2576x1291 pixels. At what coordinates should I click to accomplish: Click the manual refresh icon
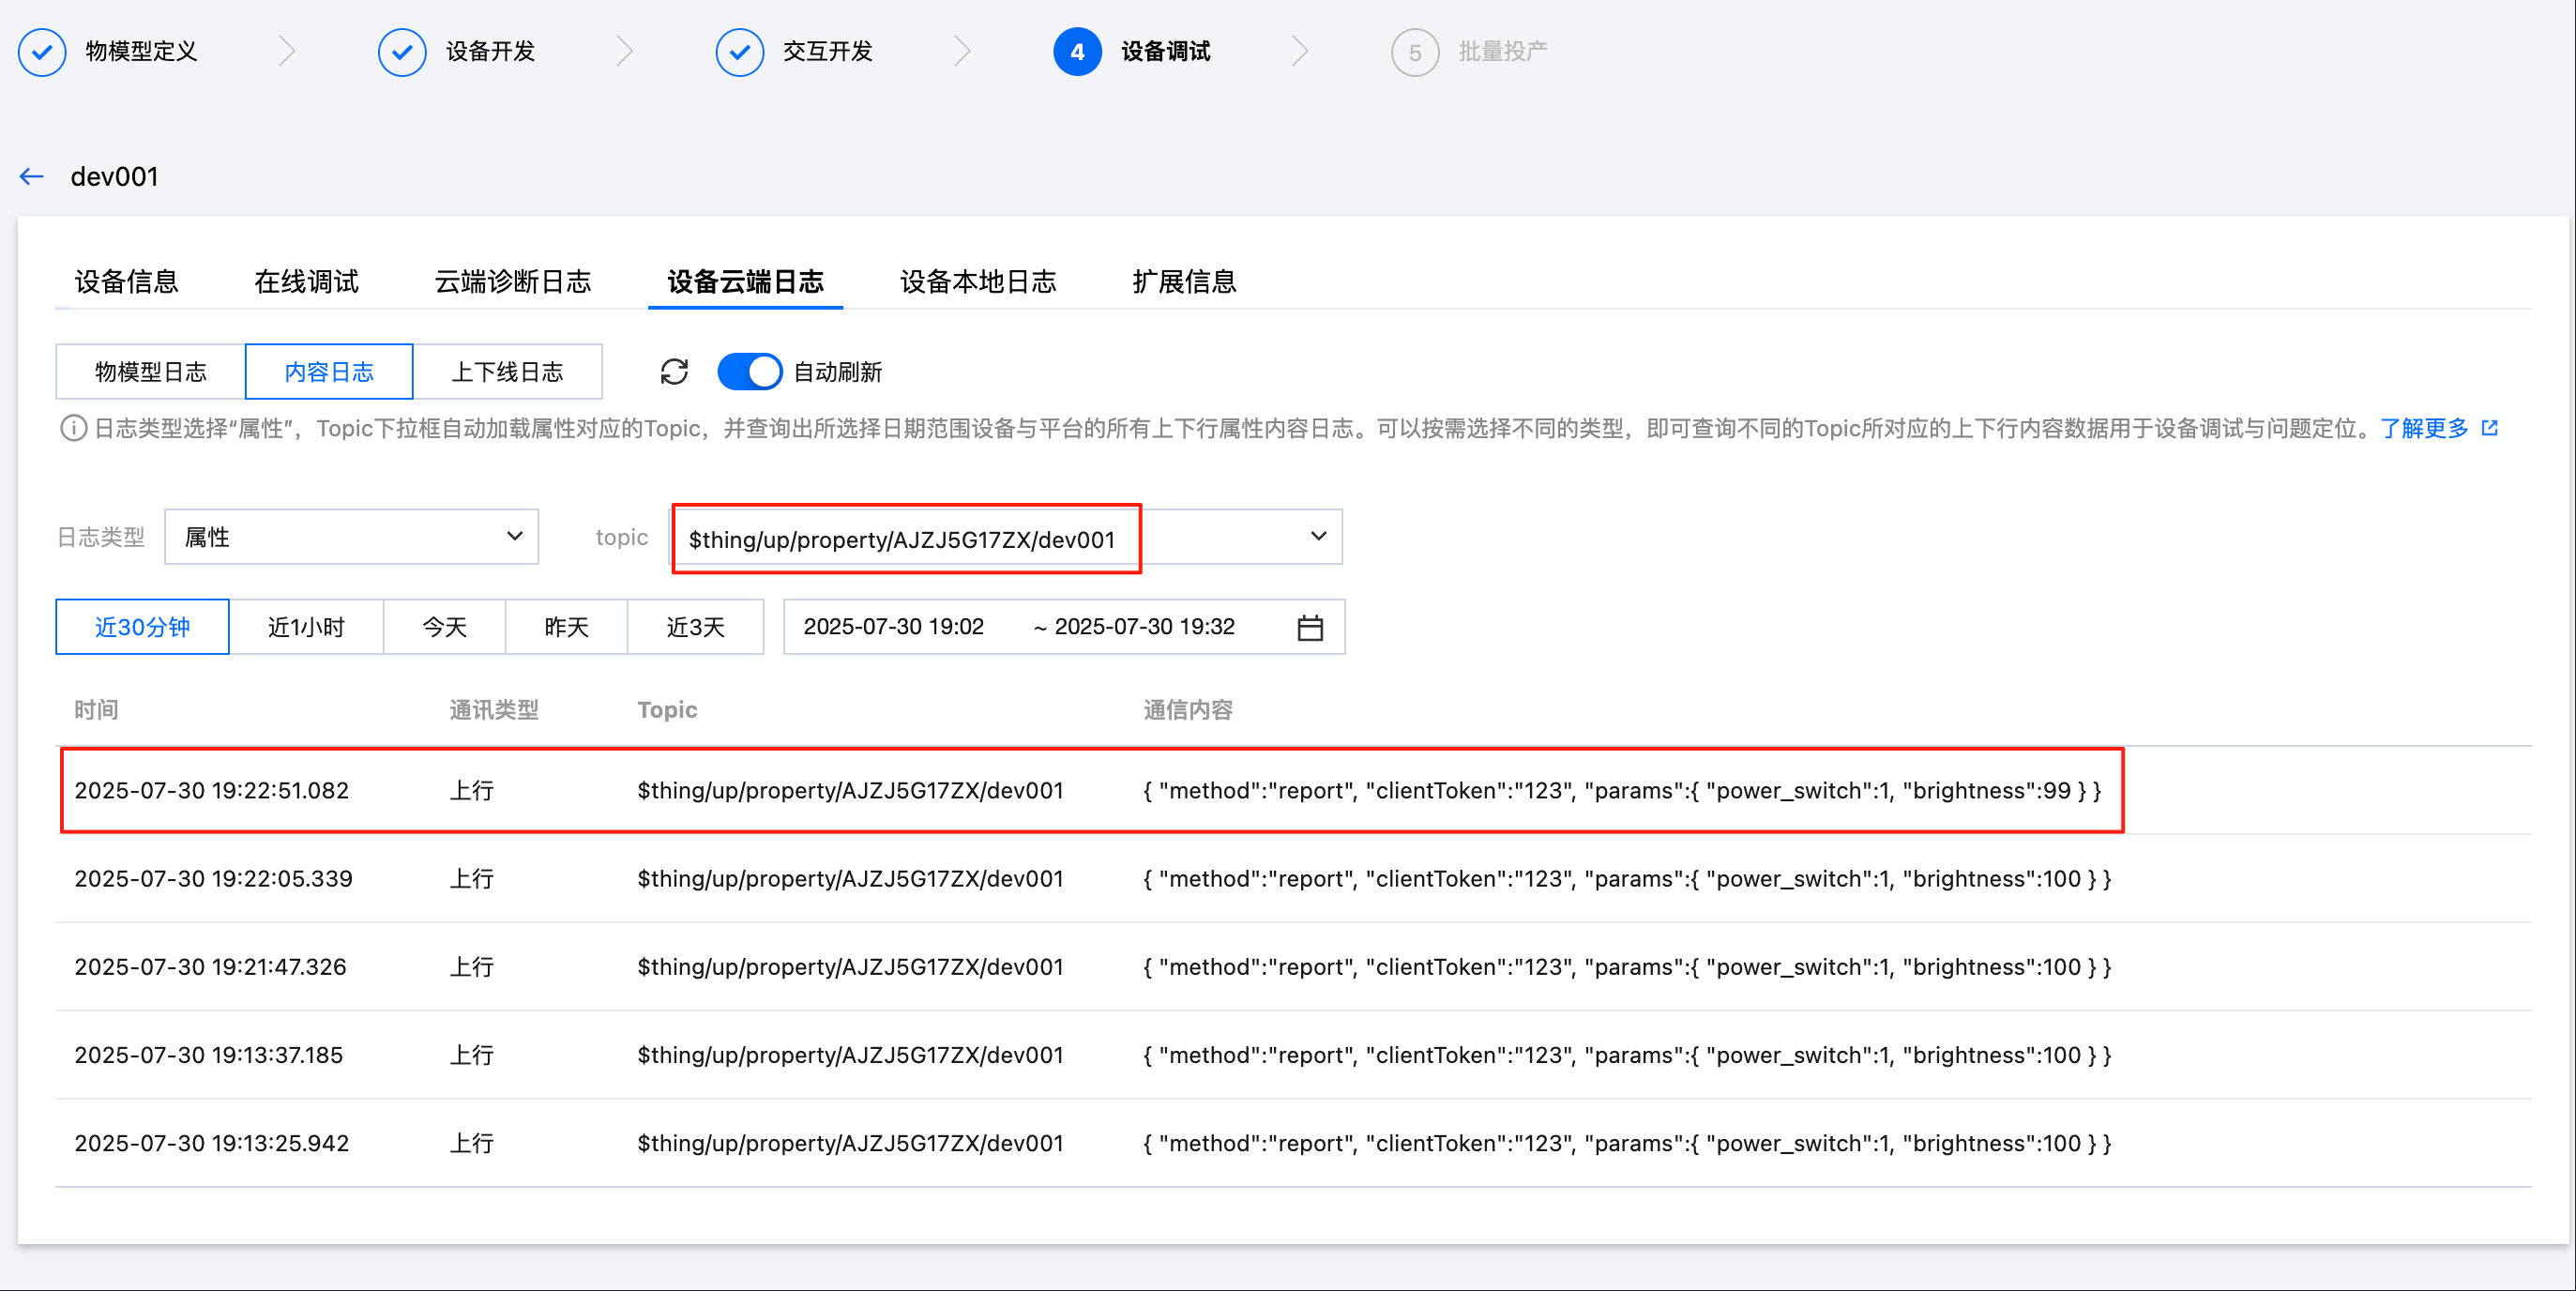[x=674, y=372]
